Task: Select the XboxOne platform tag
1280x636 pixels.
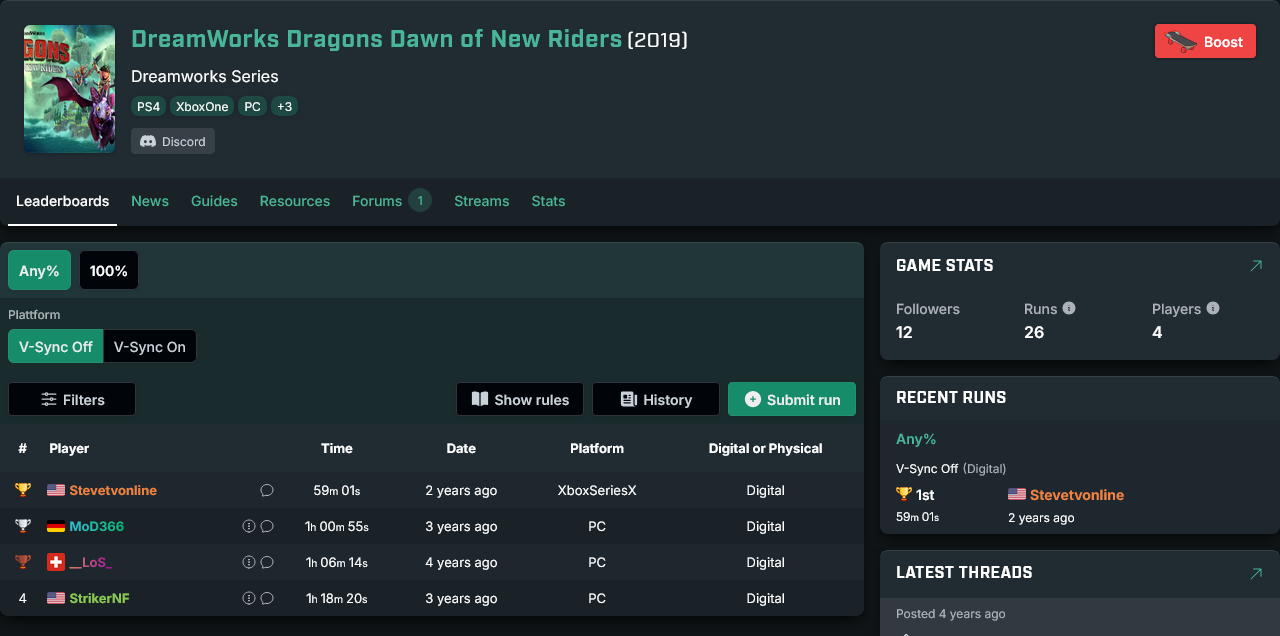Action: coord(202,106)
